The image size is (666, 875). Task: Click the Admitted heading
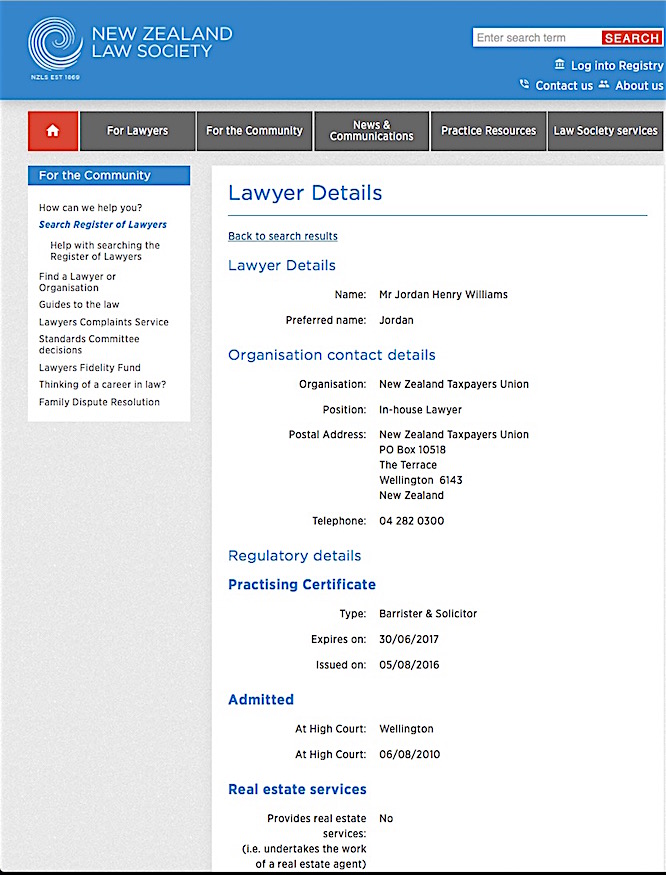261,700
